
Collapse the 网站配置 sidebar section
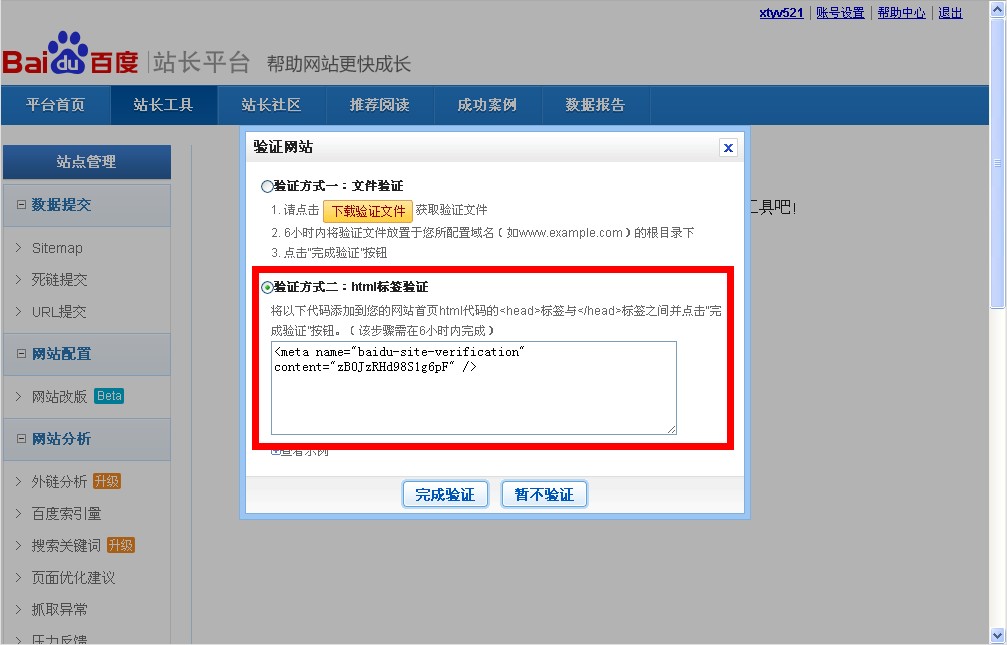20,354
